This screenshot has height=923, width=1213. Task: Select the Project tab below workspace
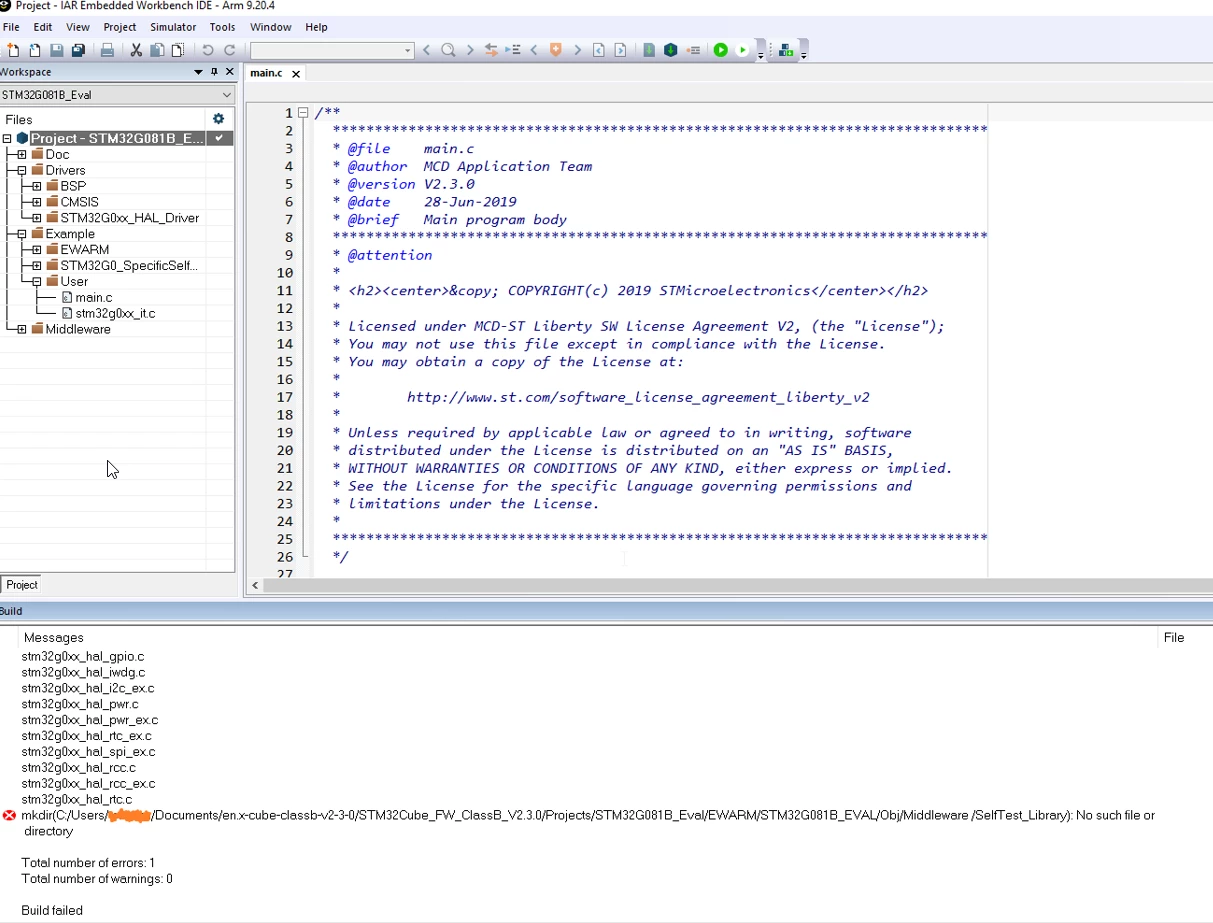click(21, 585)
